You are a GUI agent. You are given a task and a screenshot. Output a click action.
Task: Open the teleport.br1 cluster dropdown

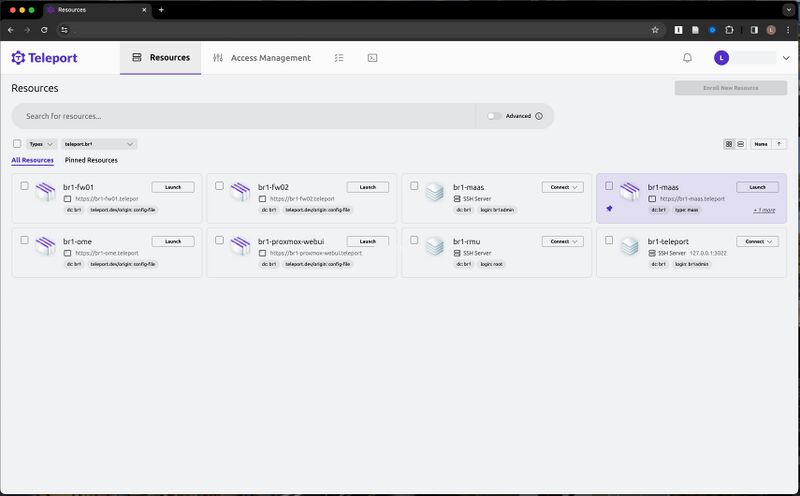[x=99, y=144]
